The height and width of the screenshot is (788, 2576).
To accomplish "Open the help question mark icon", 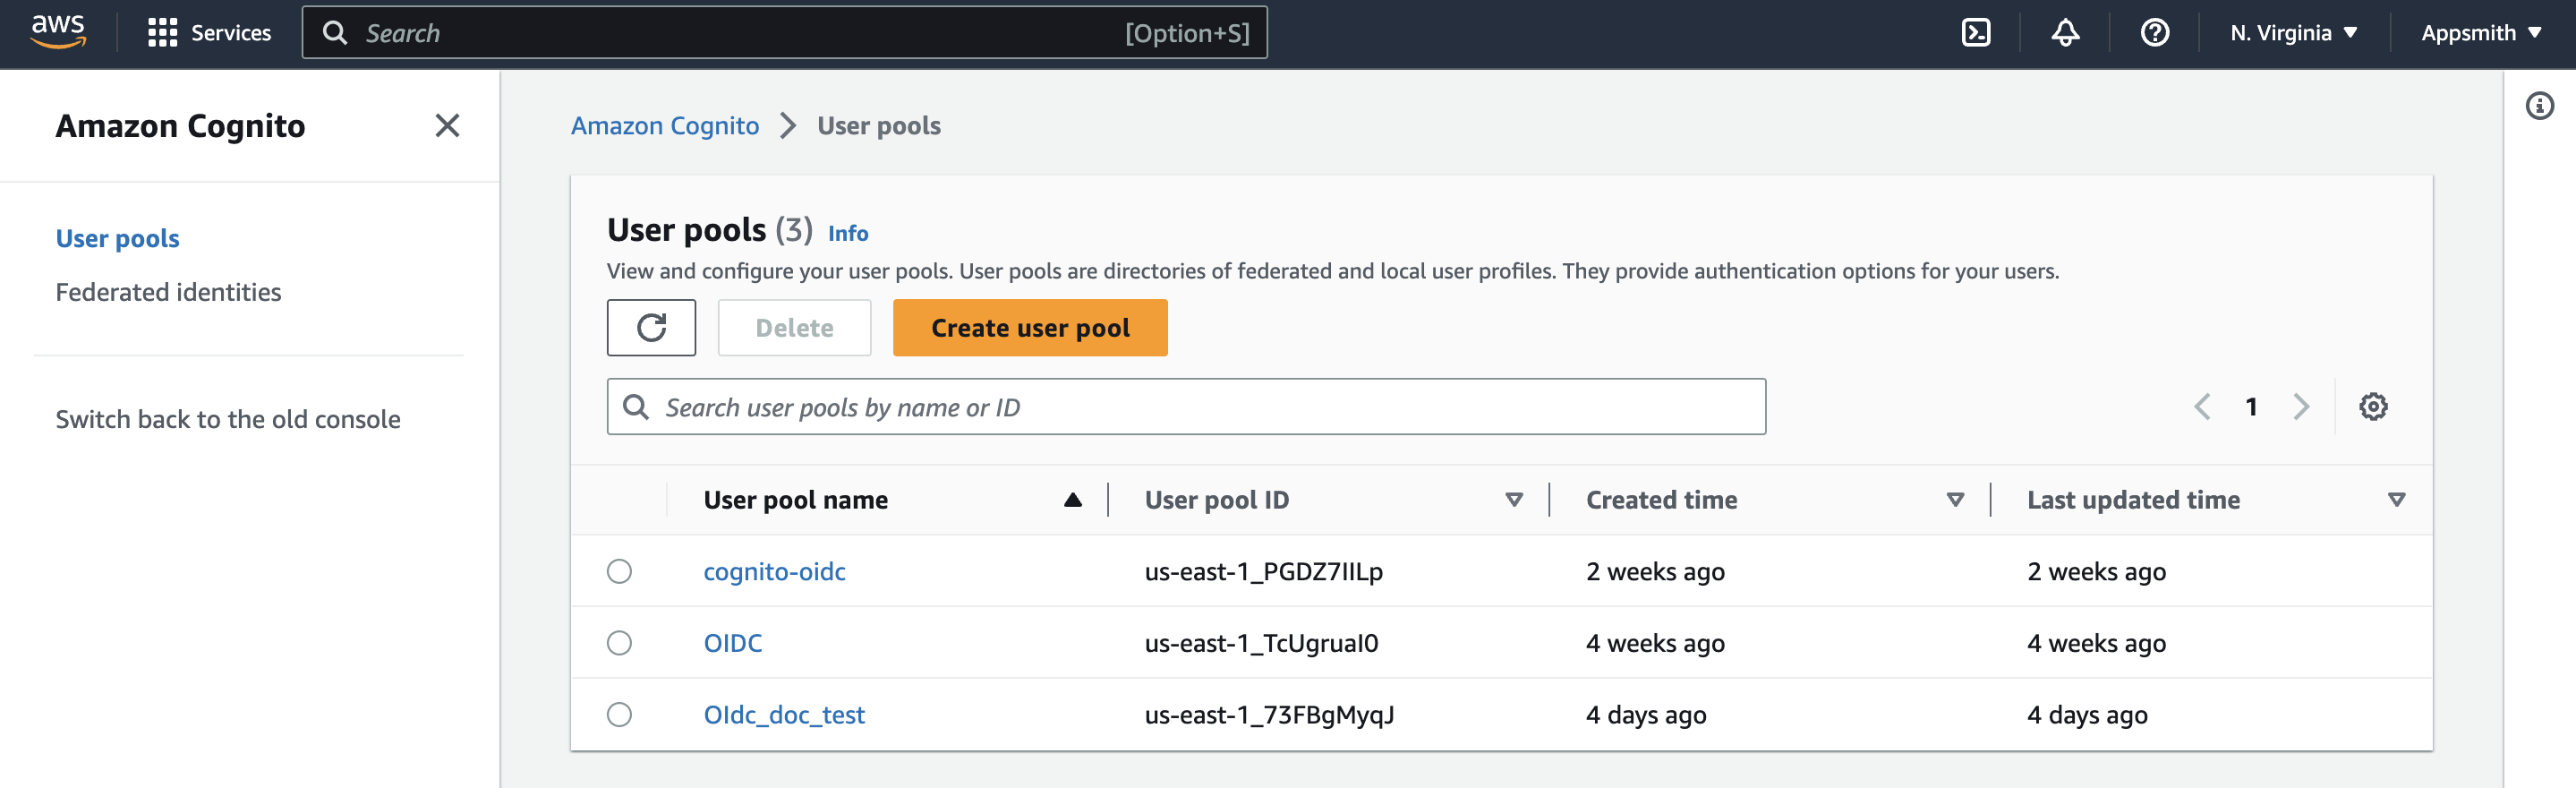I will [2154, 33].
